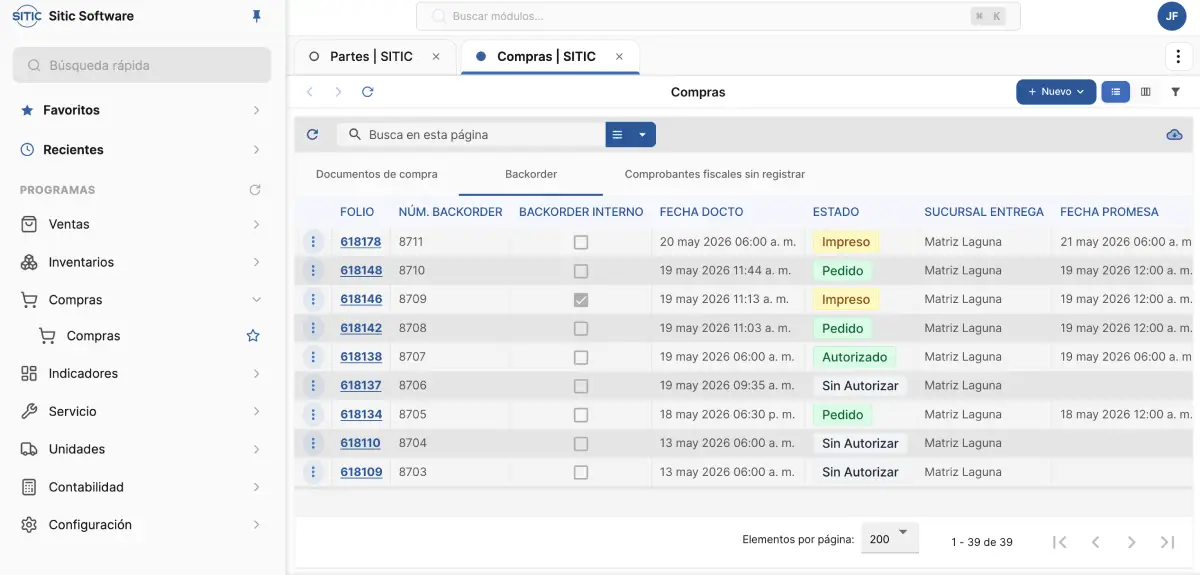
Task: Click the Búsqueda rápida field
Action: coord(142,65)
